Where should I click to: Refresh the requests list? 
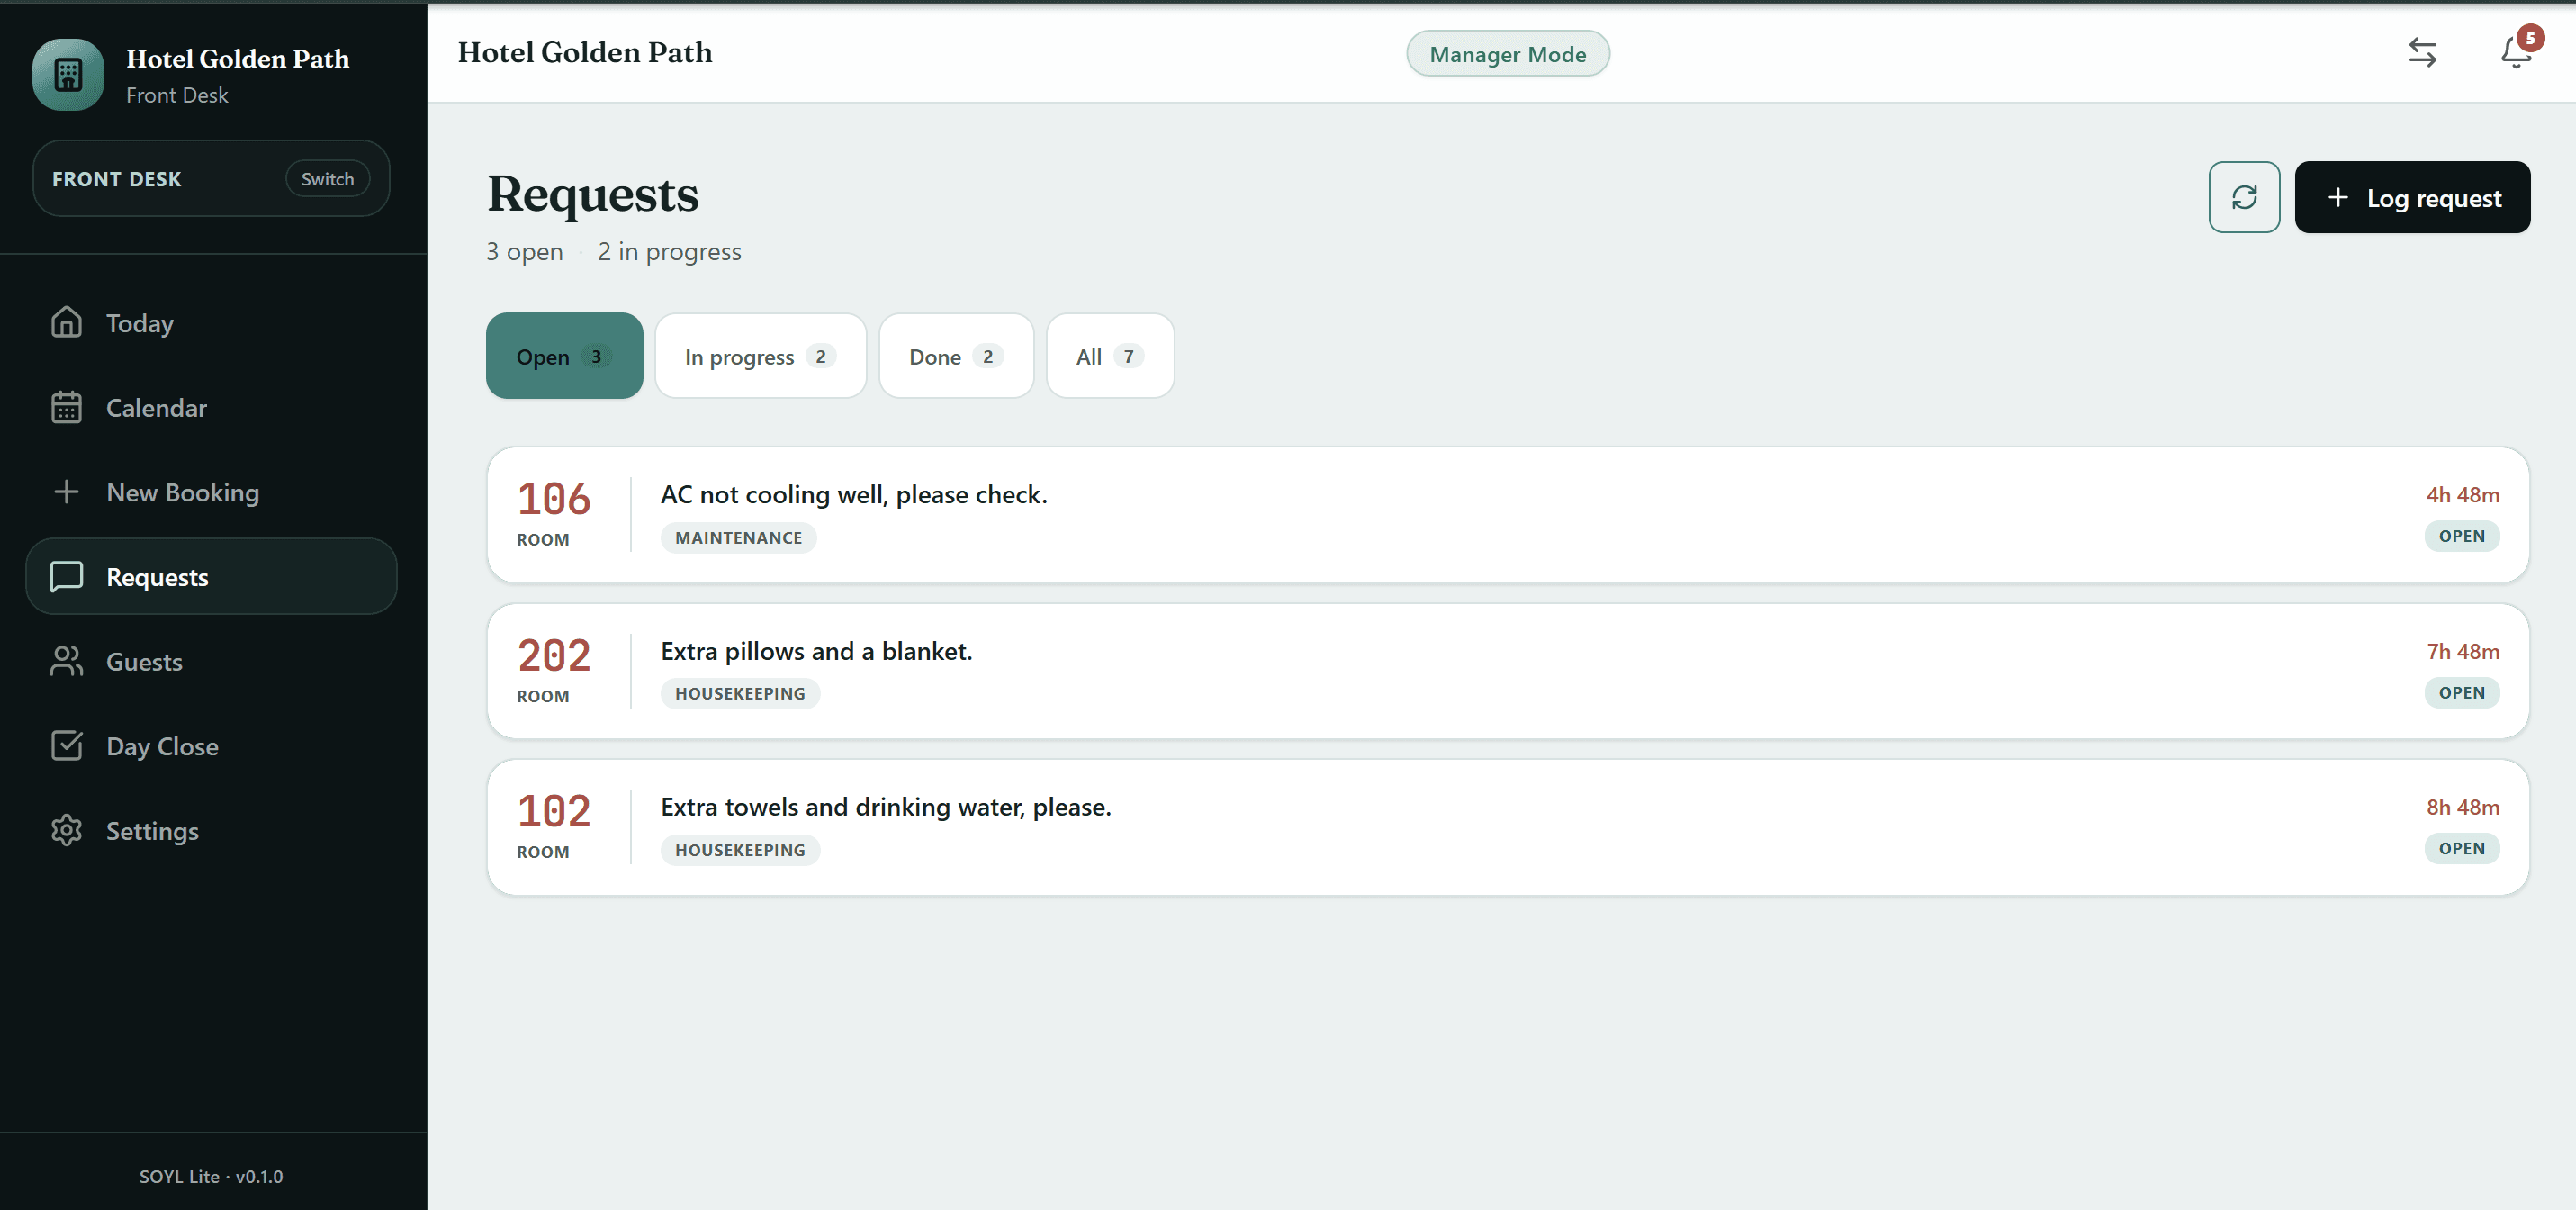(x=2244, y=197)
